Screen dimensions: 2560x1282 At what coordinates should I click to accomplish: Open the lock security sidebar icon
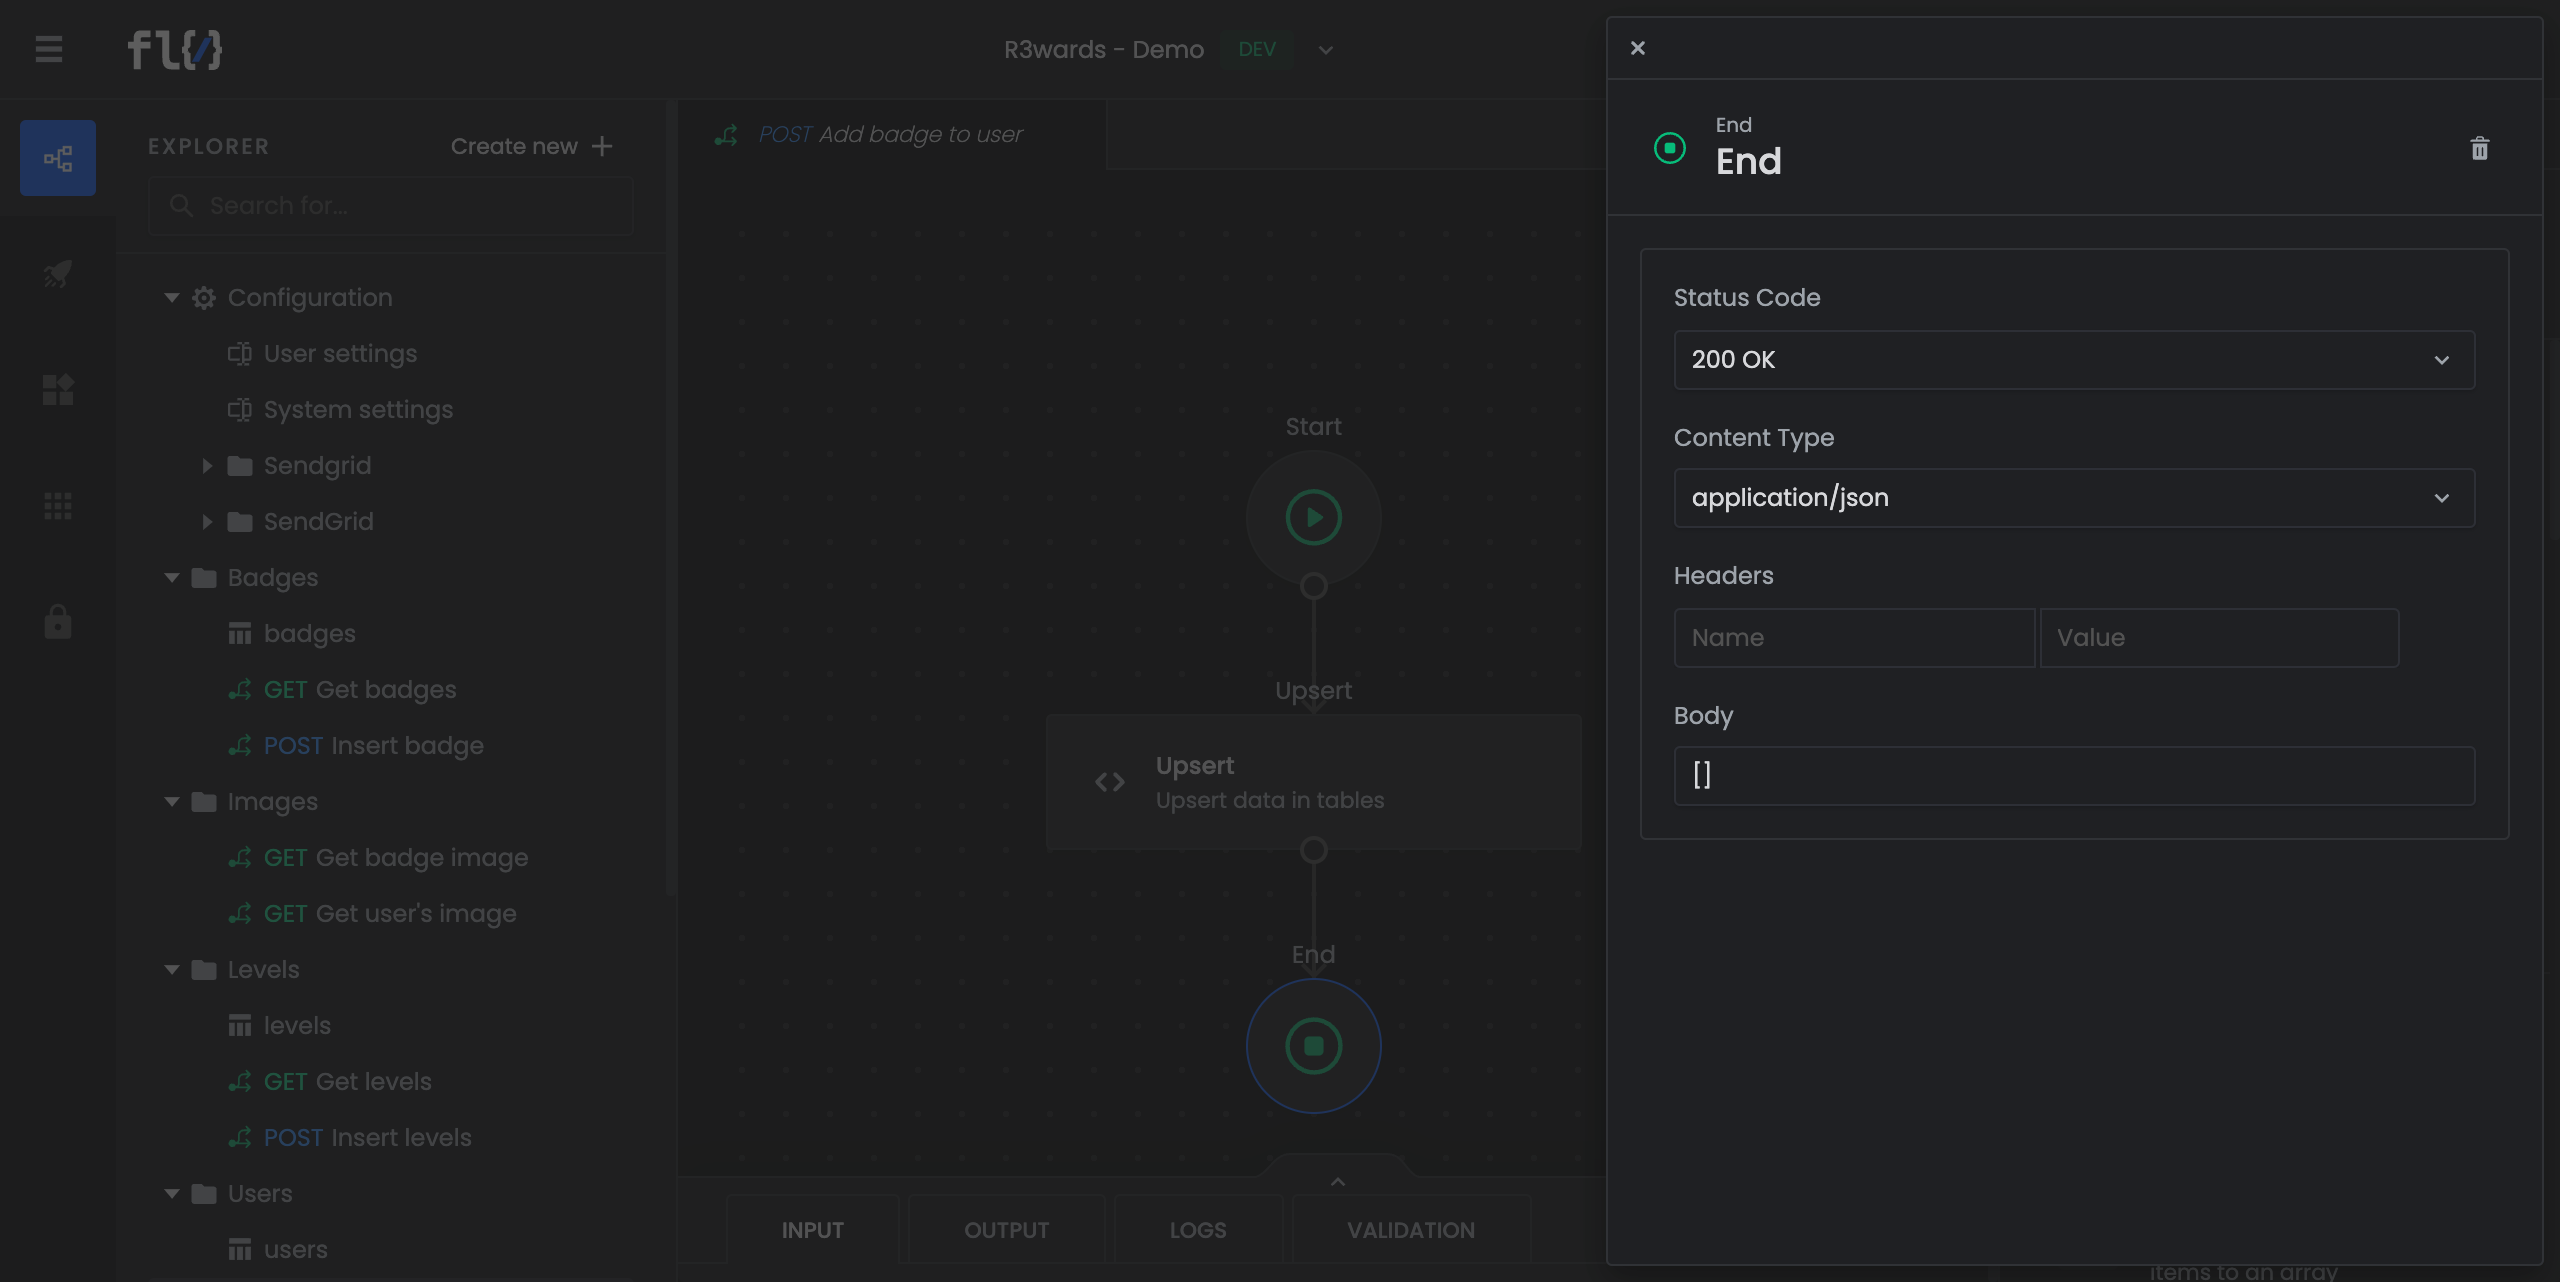tap(58, 621)
